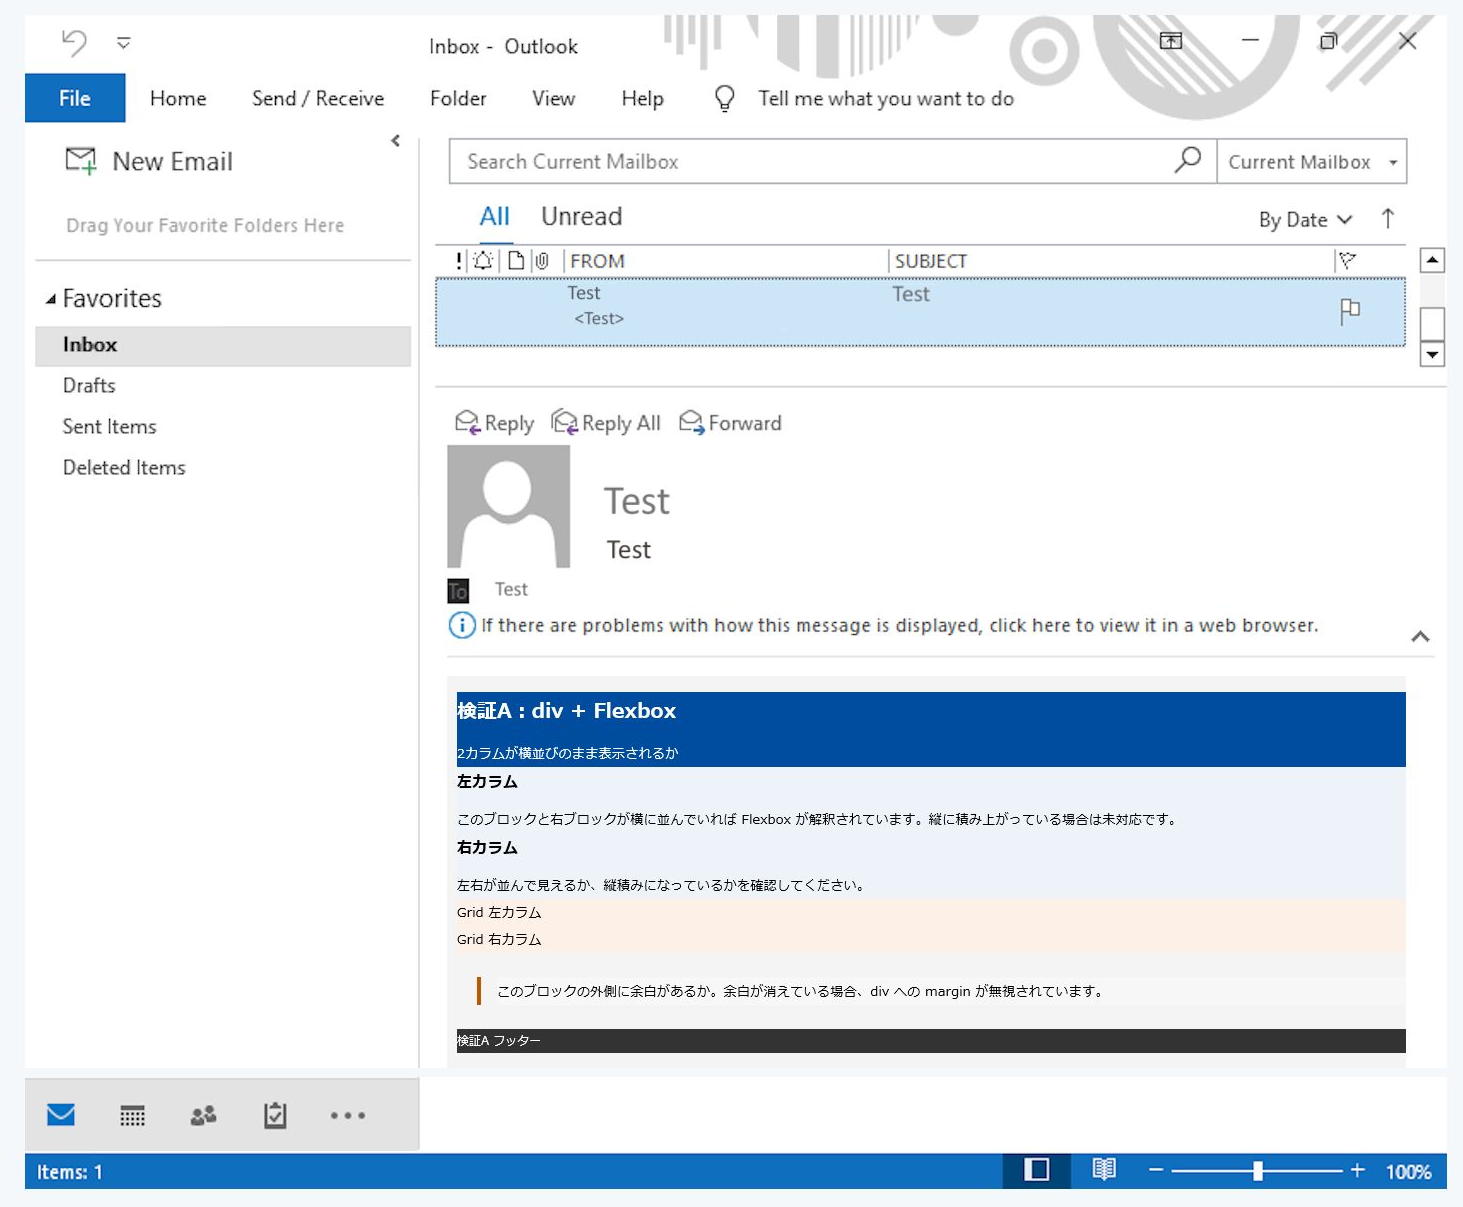Select the Test email in message list
The image size is (1463, 1207).
click(x=920, y=313)
